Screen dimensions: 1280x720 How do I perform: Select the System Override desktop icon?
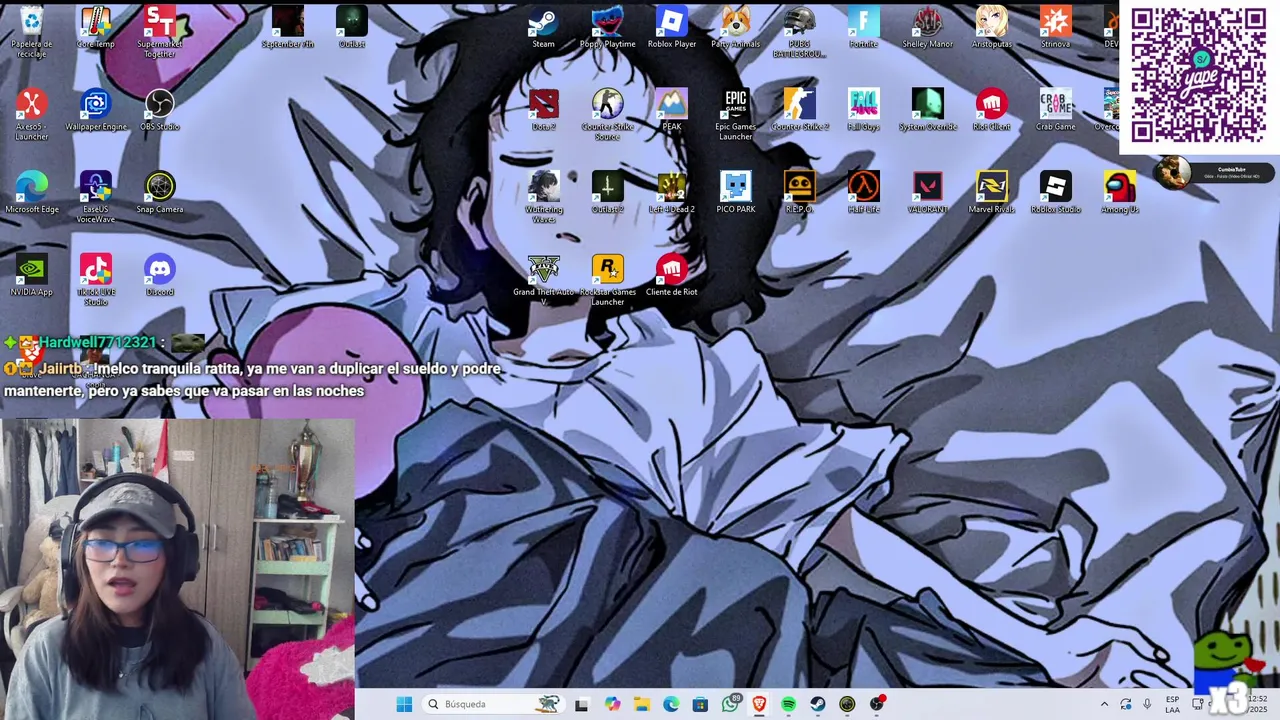coord(927,110)
